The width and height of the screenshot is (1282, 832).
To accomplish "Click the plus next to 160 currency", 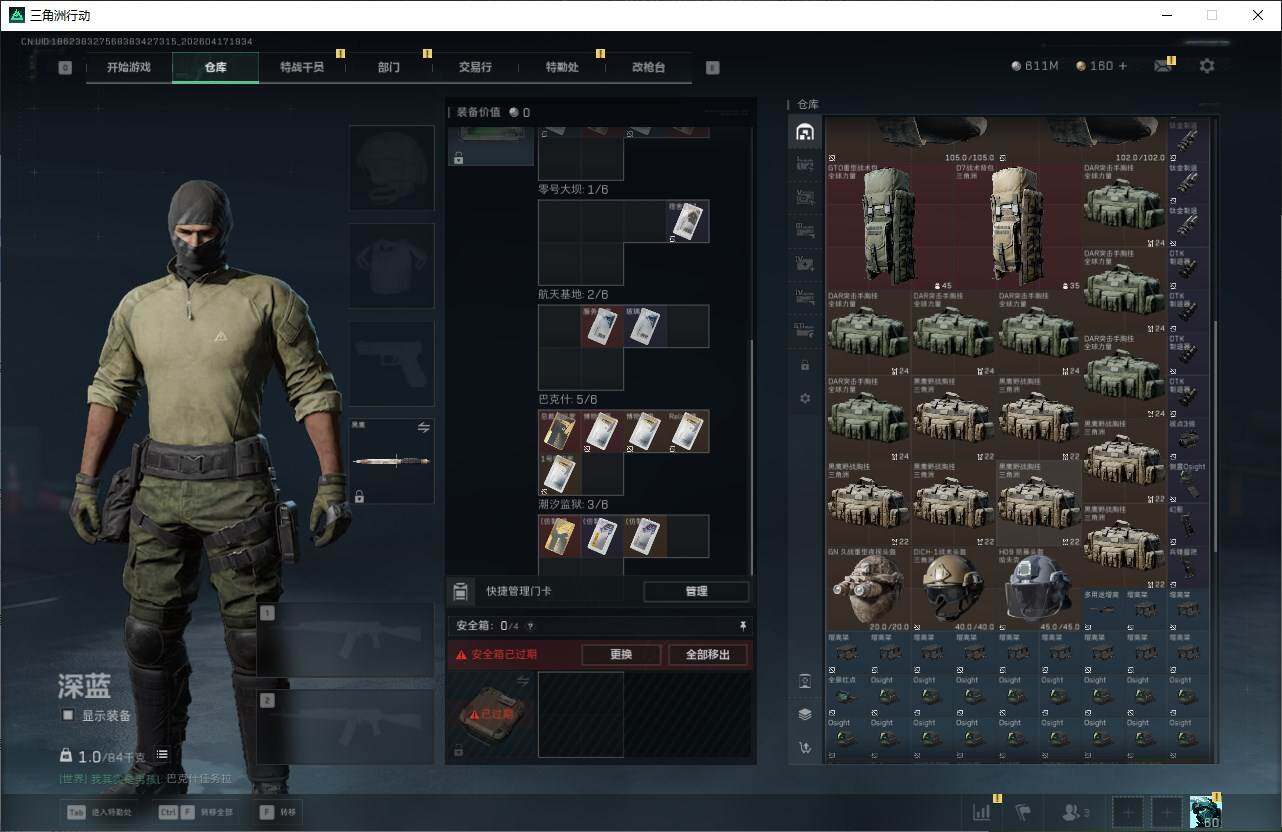I will [1123, 66].
